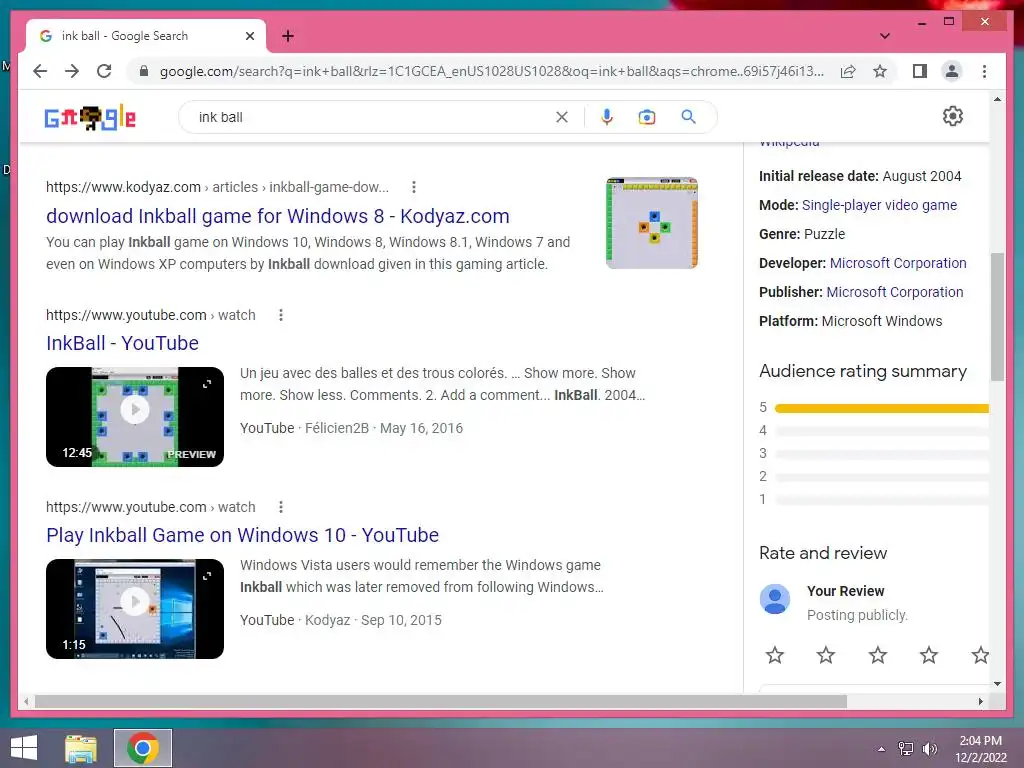Open the InkBall - YouTube result
The height and width of the screenshot is (768, 1024).
click(122, 343)
